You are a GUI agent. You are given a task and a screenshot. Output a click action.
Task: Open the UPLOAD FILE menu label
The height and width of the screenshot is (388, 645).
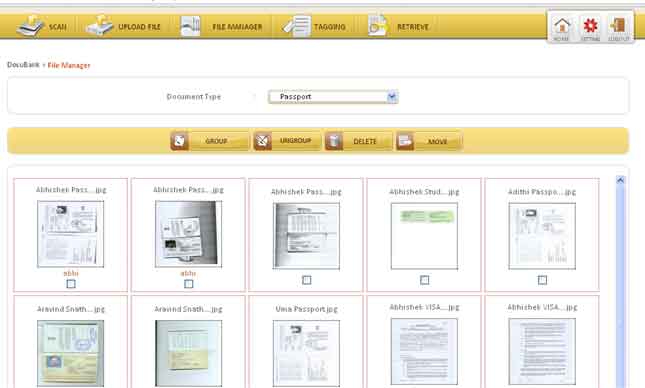coord(139,27)
